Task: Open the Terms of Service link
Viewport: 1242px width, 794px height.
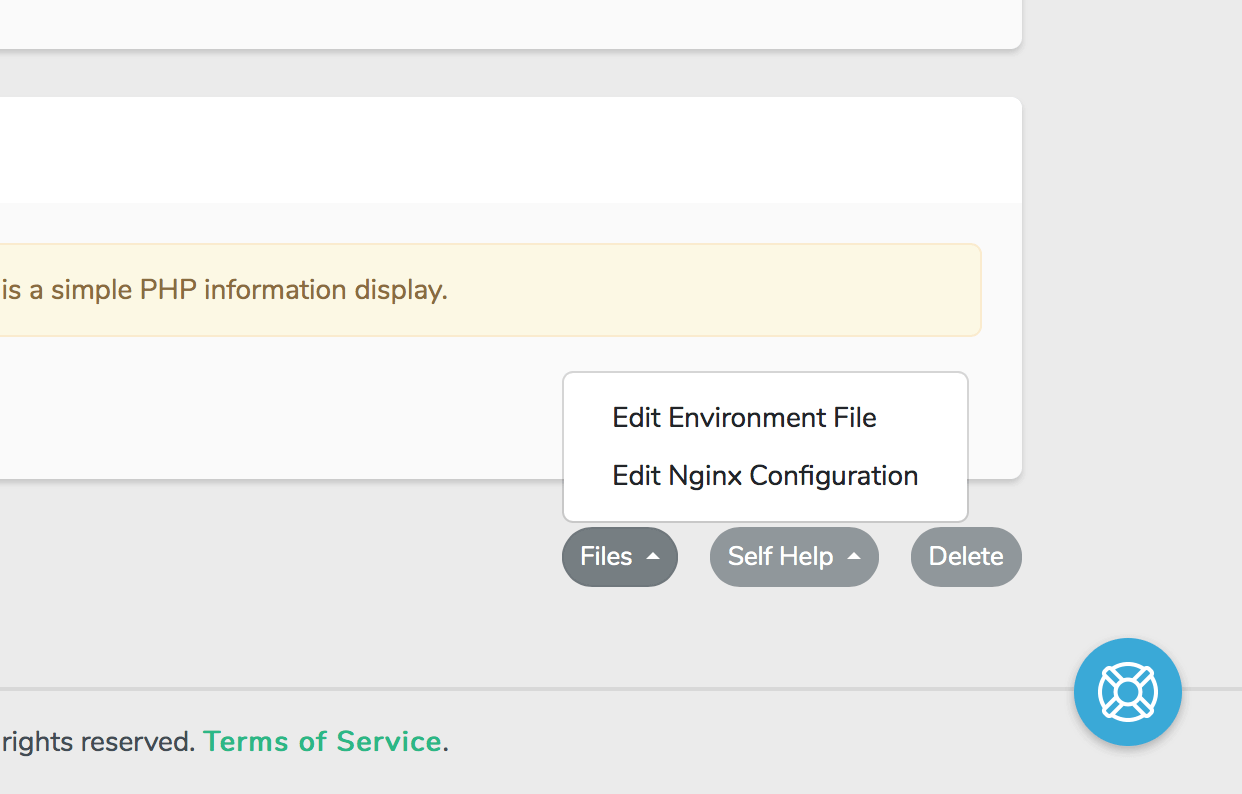Action: tap(322, 741)
